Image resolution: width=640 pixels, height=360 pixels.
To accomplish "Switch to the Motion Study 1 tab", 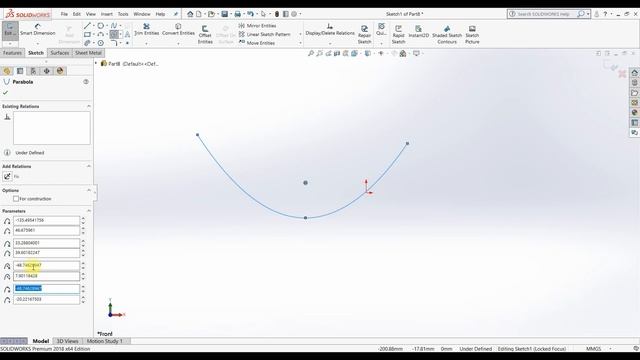I will 104,341.
